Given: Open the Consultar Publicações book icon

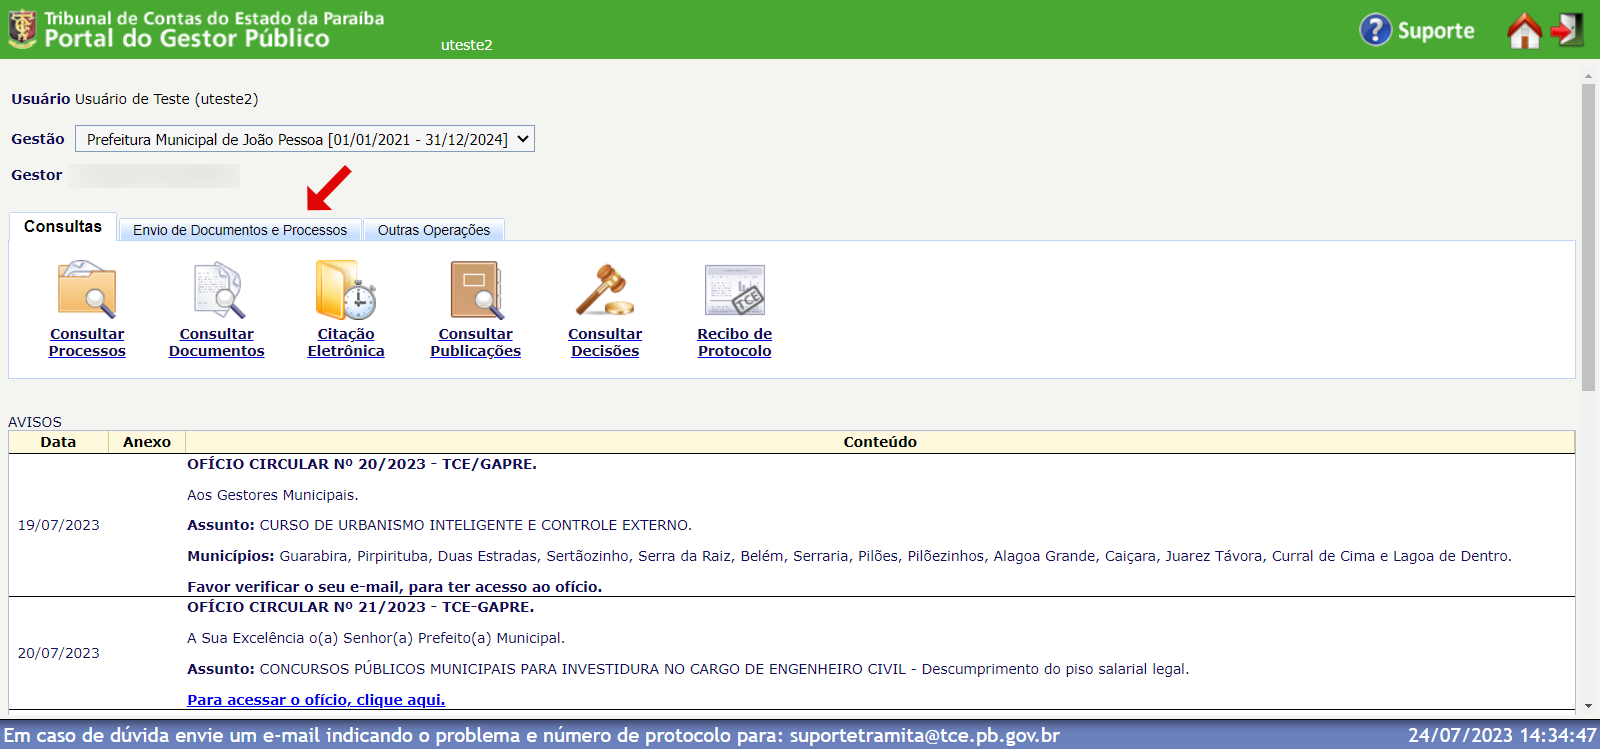Looking at the screenshot, I should [x=476, y=290].
